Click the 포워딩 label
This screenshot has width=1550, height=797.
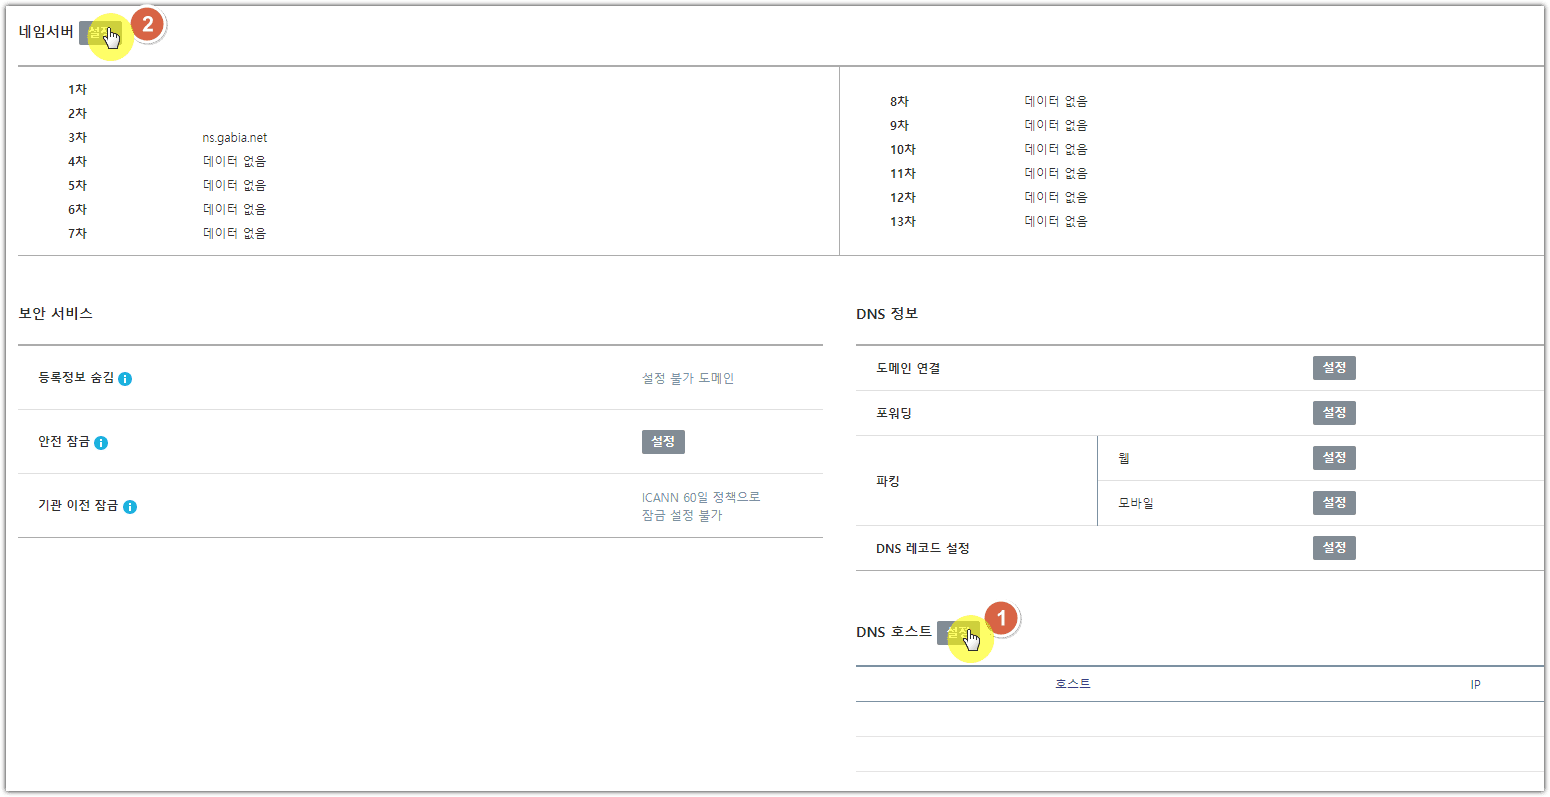click(894, 413)
